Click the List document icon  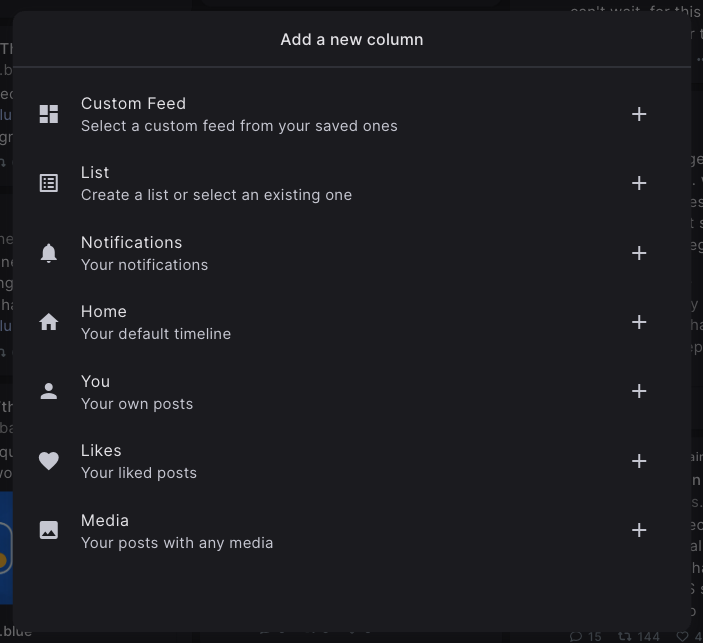(x=49, y=183)
